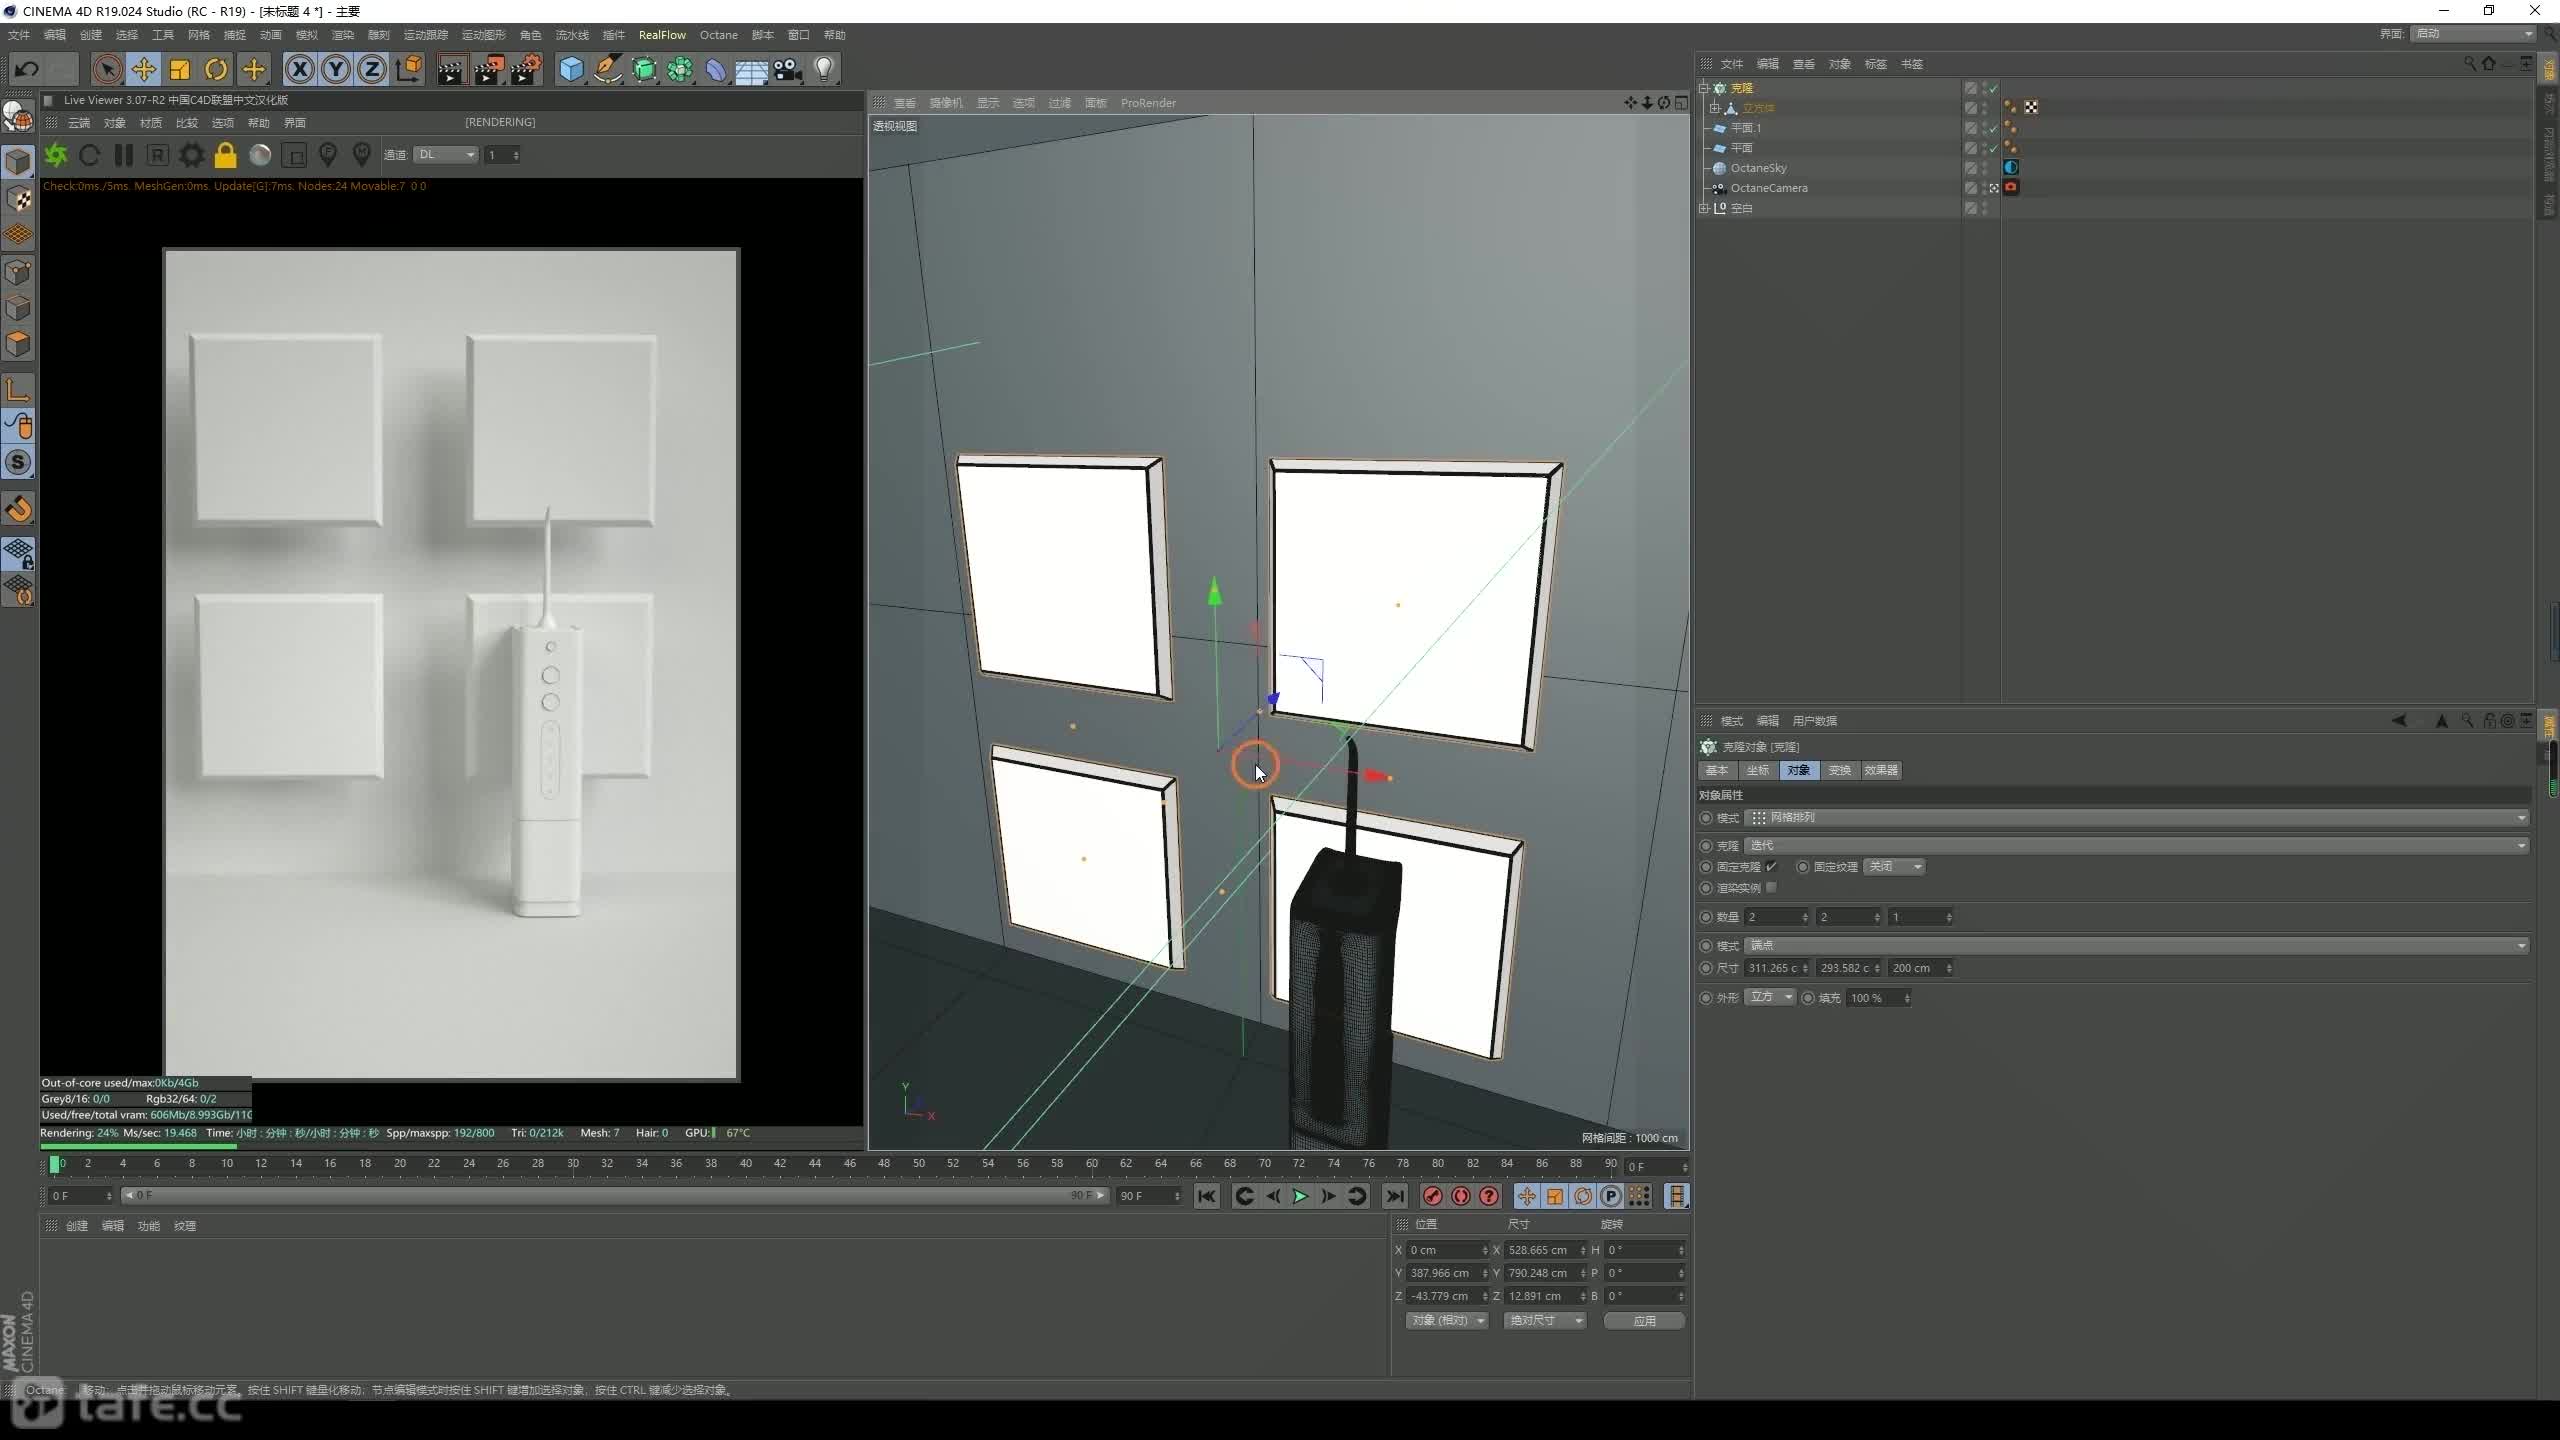This screenshot has height=1440, width=2560.
Task: Open the spline Pen tool
Action: point(608,69)
